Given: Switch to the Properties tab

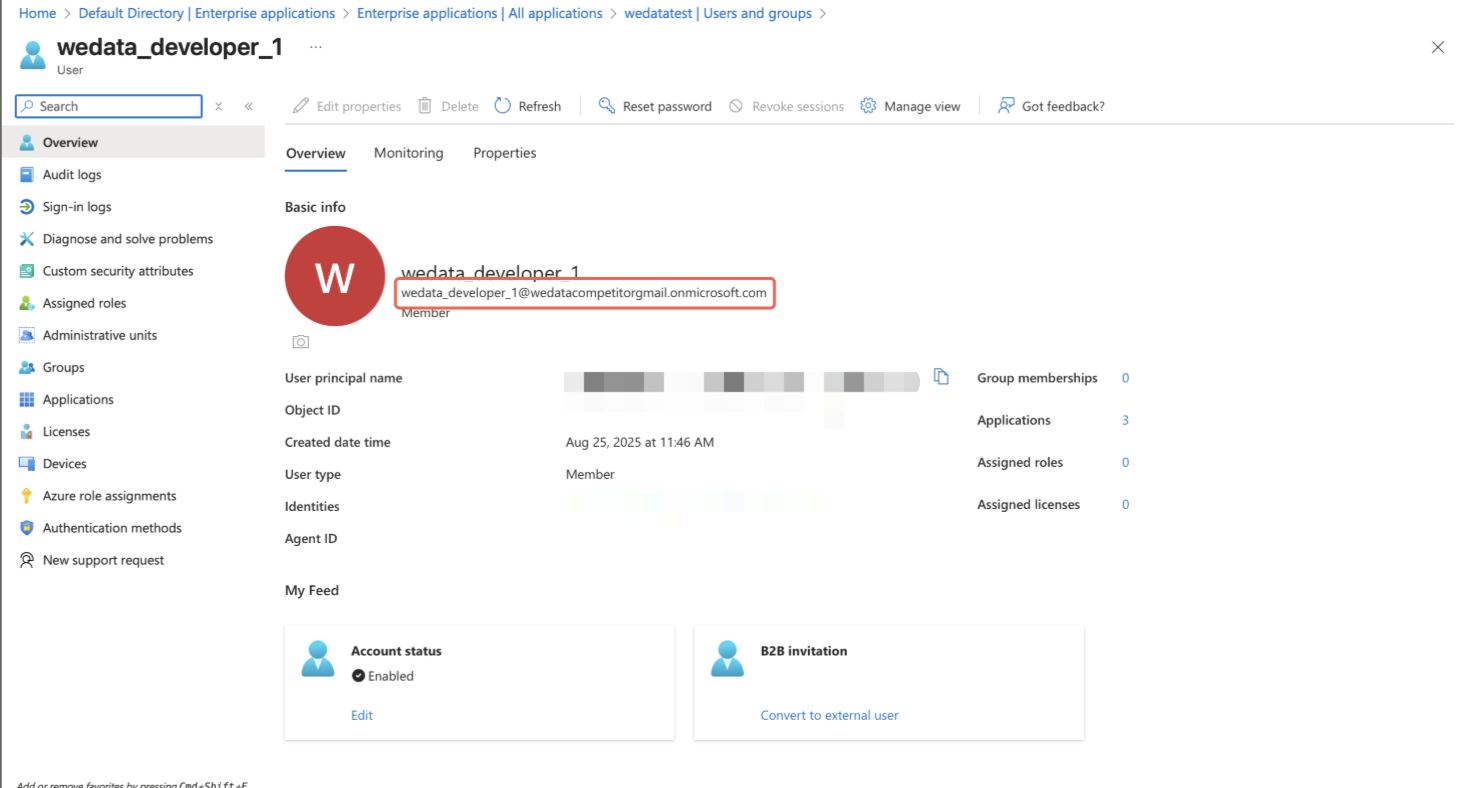Looking at the screenshot, I should pos(505,153).
